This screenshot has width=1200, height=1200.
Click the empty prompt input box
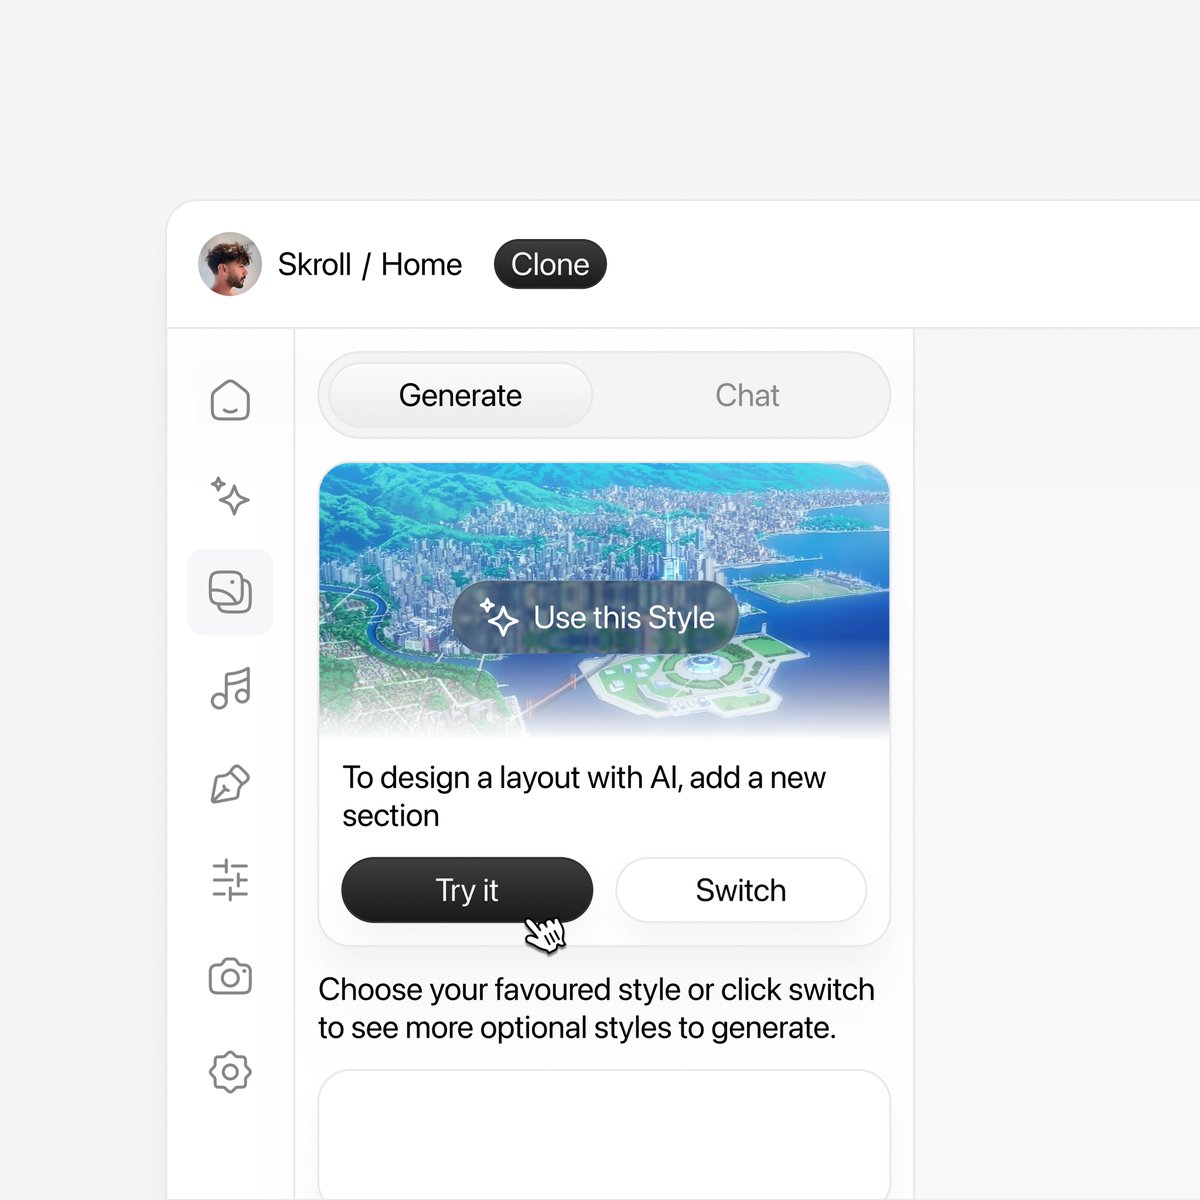point(604,1135)
